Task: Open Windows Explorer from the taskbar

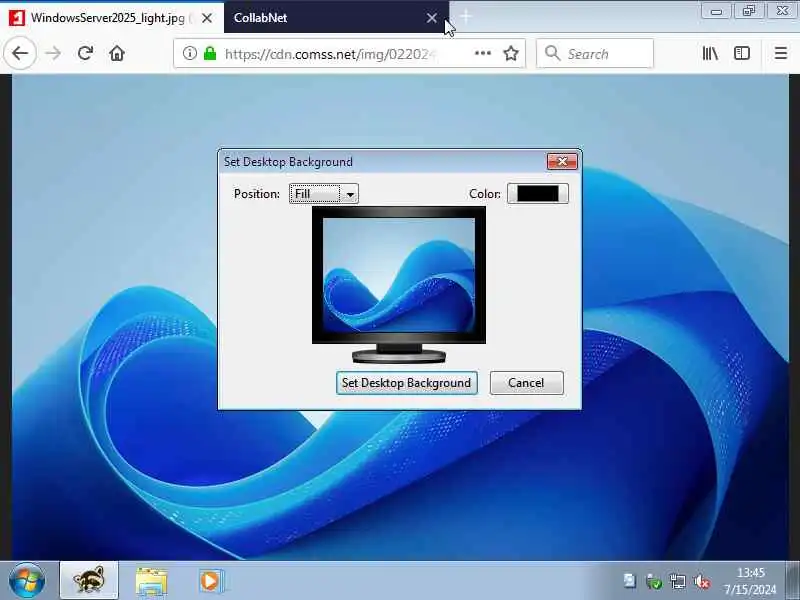Action: coord(151,581)
